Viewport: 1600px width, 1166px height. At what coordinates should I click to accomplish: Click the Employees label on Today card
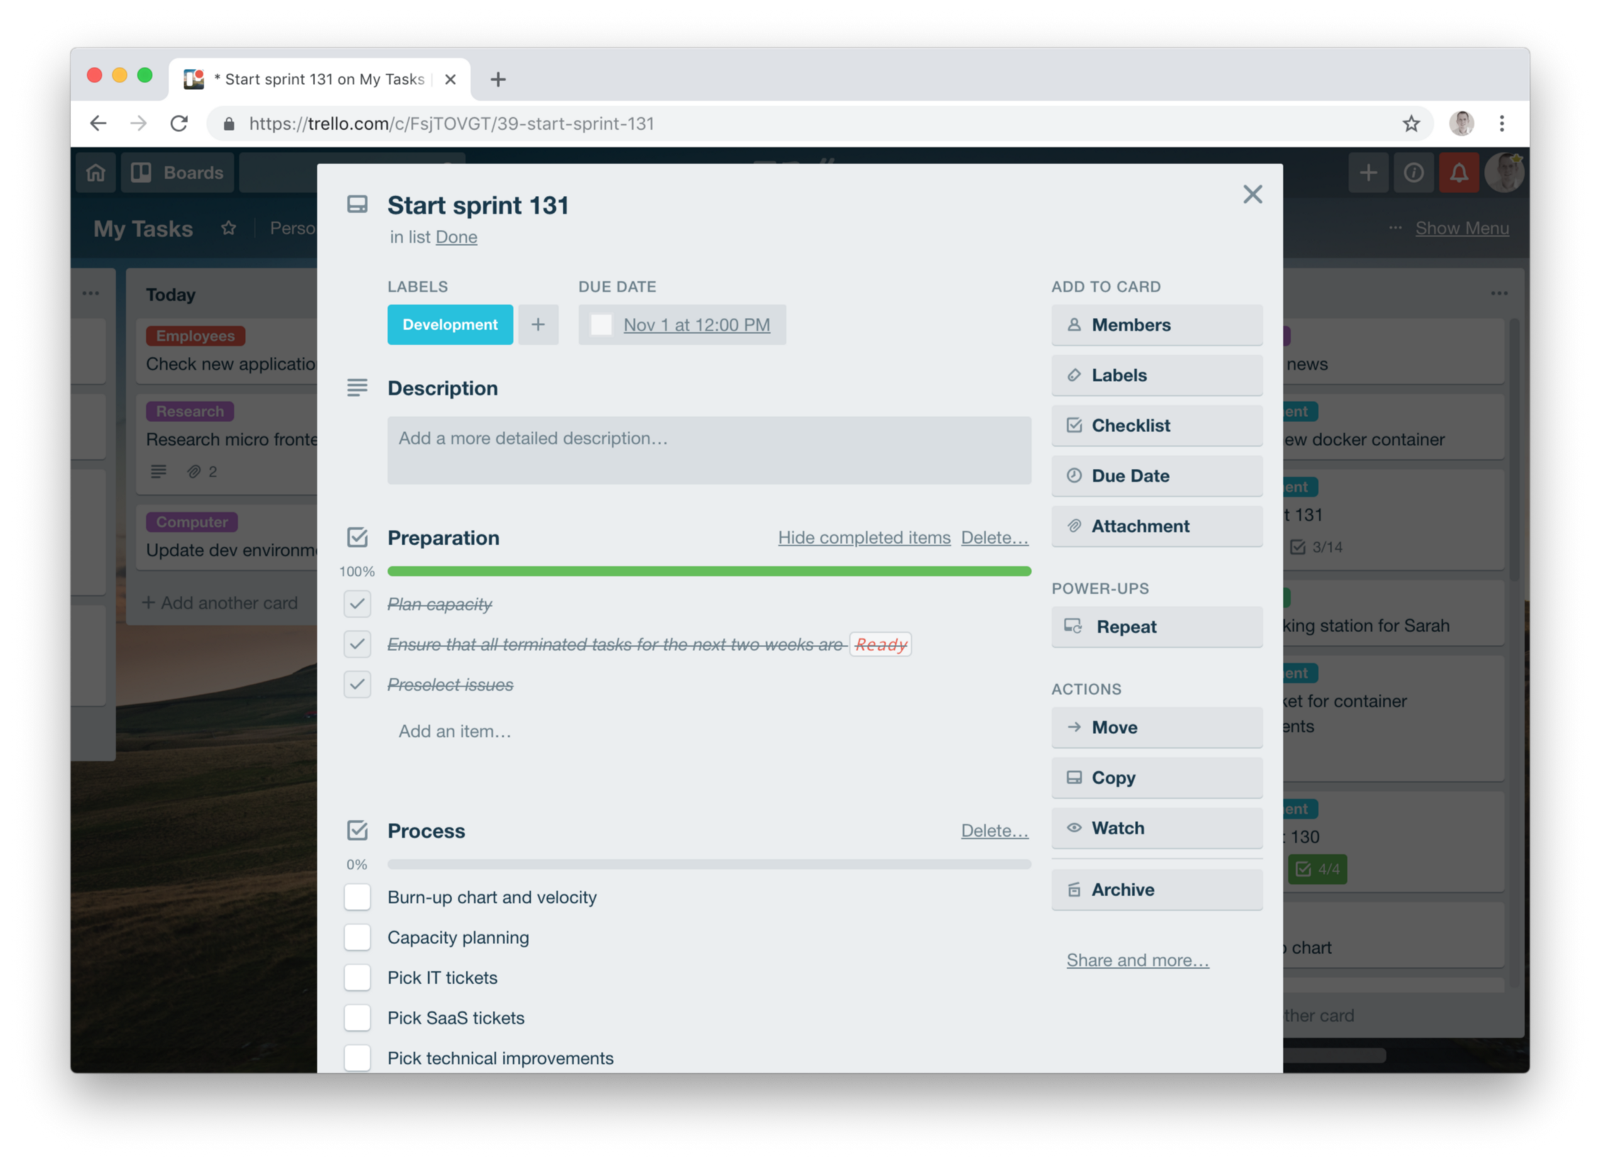(195, 336)
